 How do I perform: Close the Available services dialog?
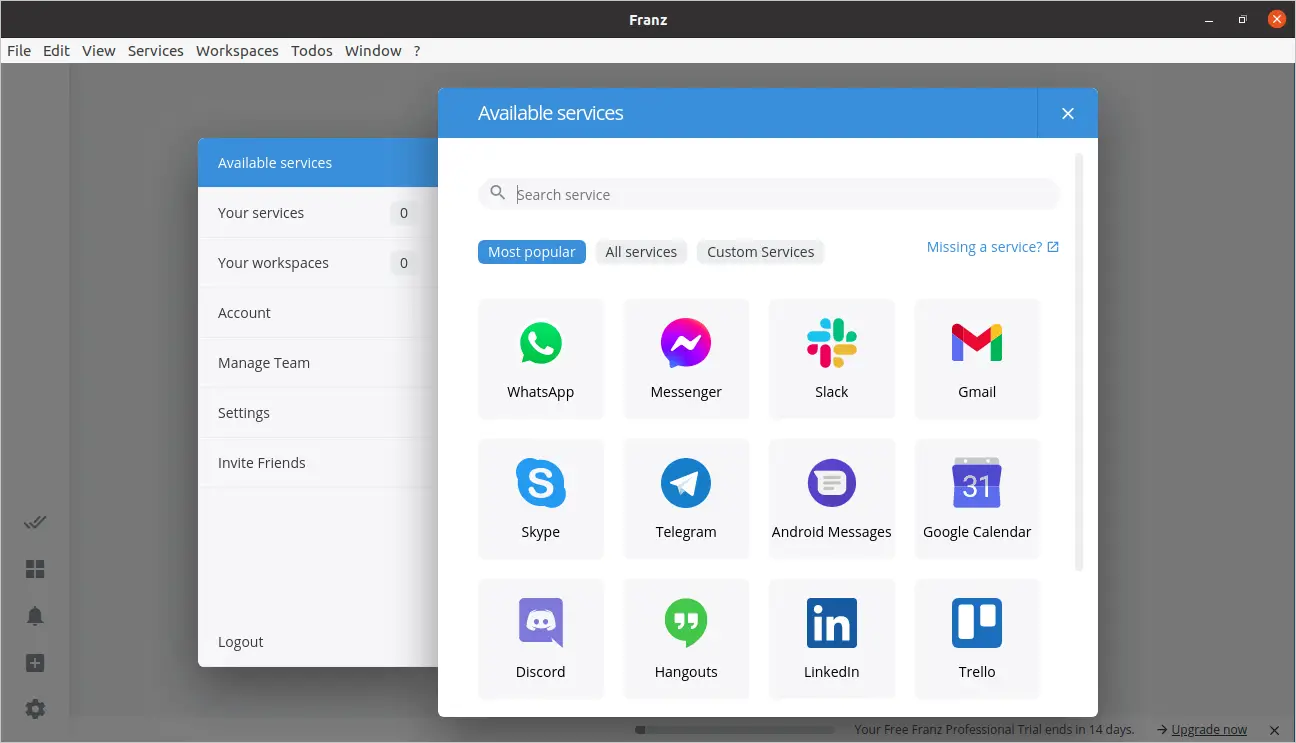tap(1068, 113)
